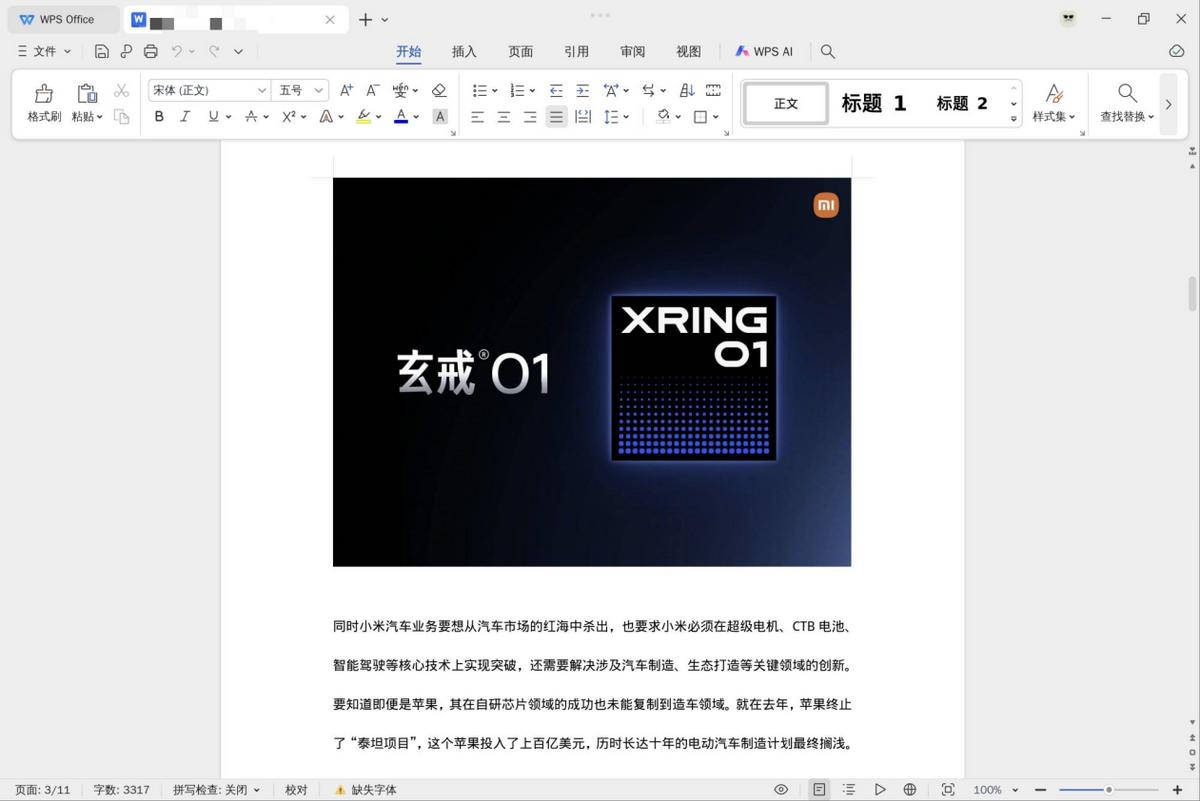Click the 缺失字体 (missing fonts) warning
This screenshot has width=1200, height=801.
tap(366, 789)
